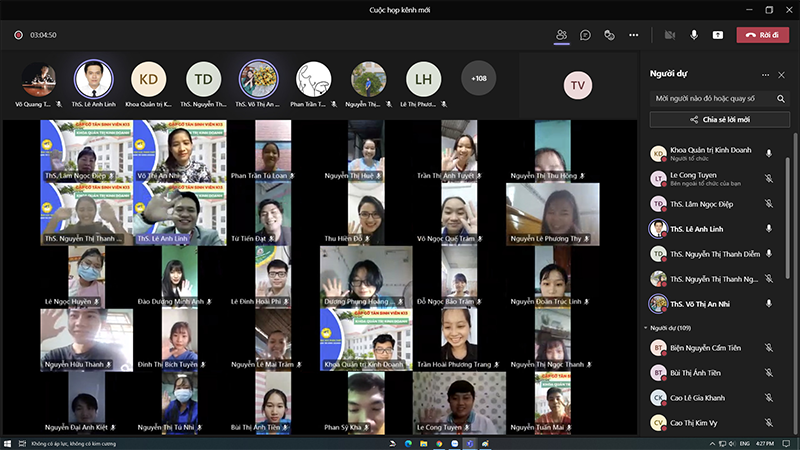Expand the +108 additional participants bubble
Screen dimensions: 800x450
pyautogui.click(x=478, y=78)
